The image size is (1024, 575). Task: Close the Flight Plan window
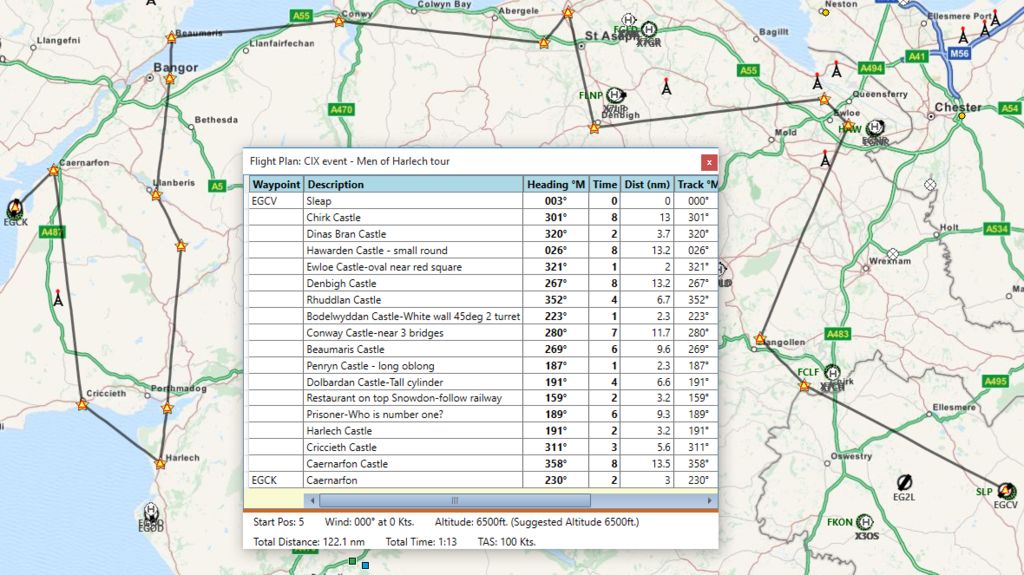709,162
